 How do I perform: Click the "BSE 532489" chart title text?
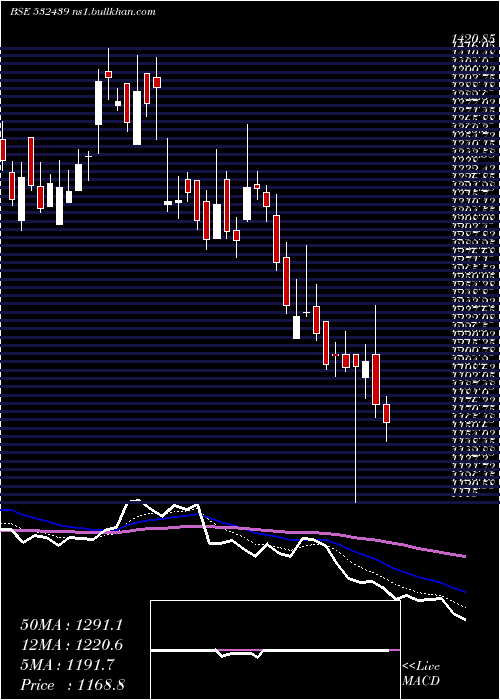(39, 12)
